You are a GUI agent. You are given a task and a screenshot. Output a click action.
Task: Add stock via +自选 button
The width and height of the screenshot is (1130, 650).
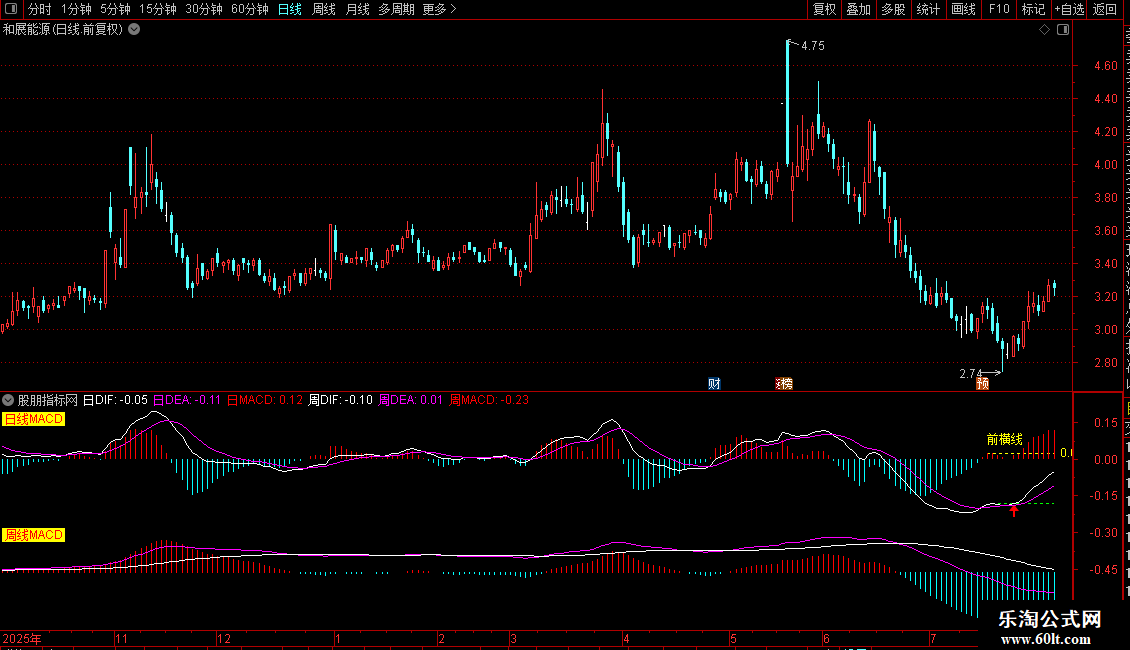1069,9
